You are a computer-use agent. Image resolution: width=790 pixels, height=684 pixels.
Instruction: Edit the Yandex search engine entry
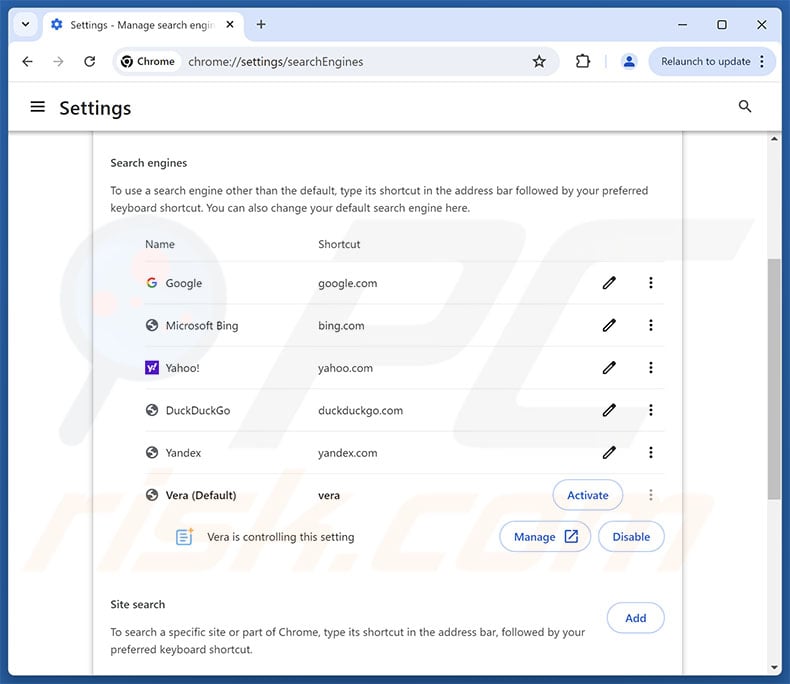click(x=609, y=452)
